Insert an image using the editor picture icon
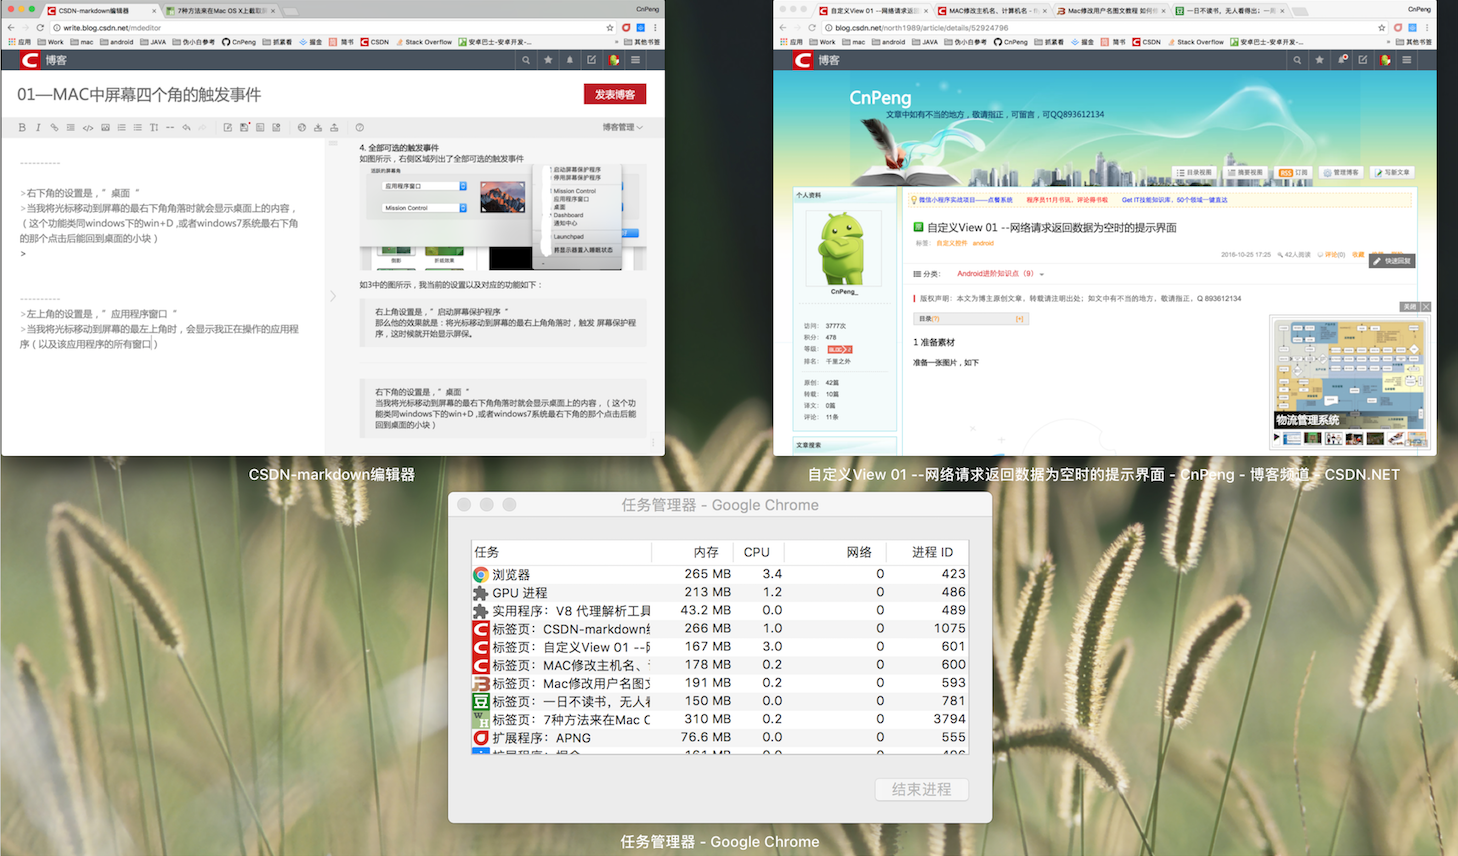Screen dimensions: 1458x856 [x=105, y=127]
